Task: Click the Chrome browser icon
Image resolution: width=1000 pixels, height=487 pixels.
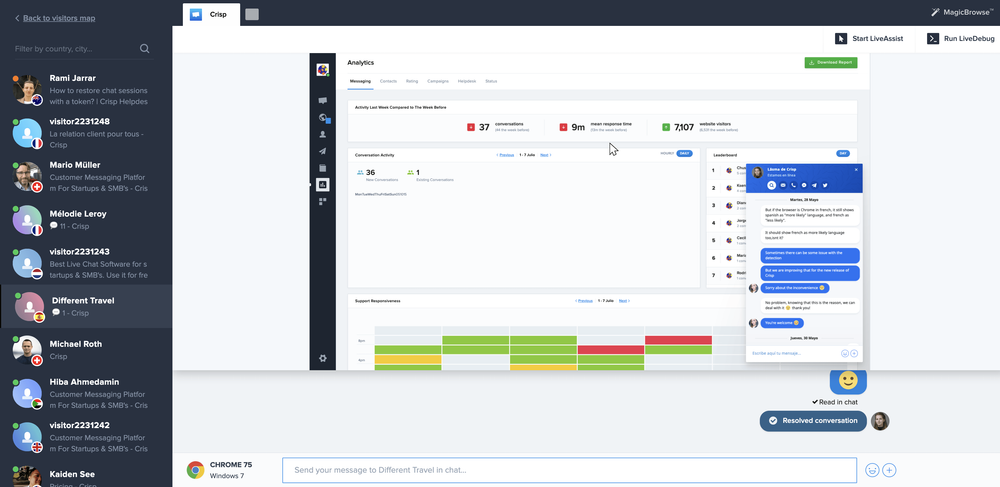Action: pos(195,470)
